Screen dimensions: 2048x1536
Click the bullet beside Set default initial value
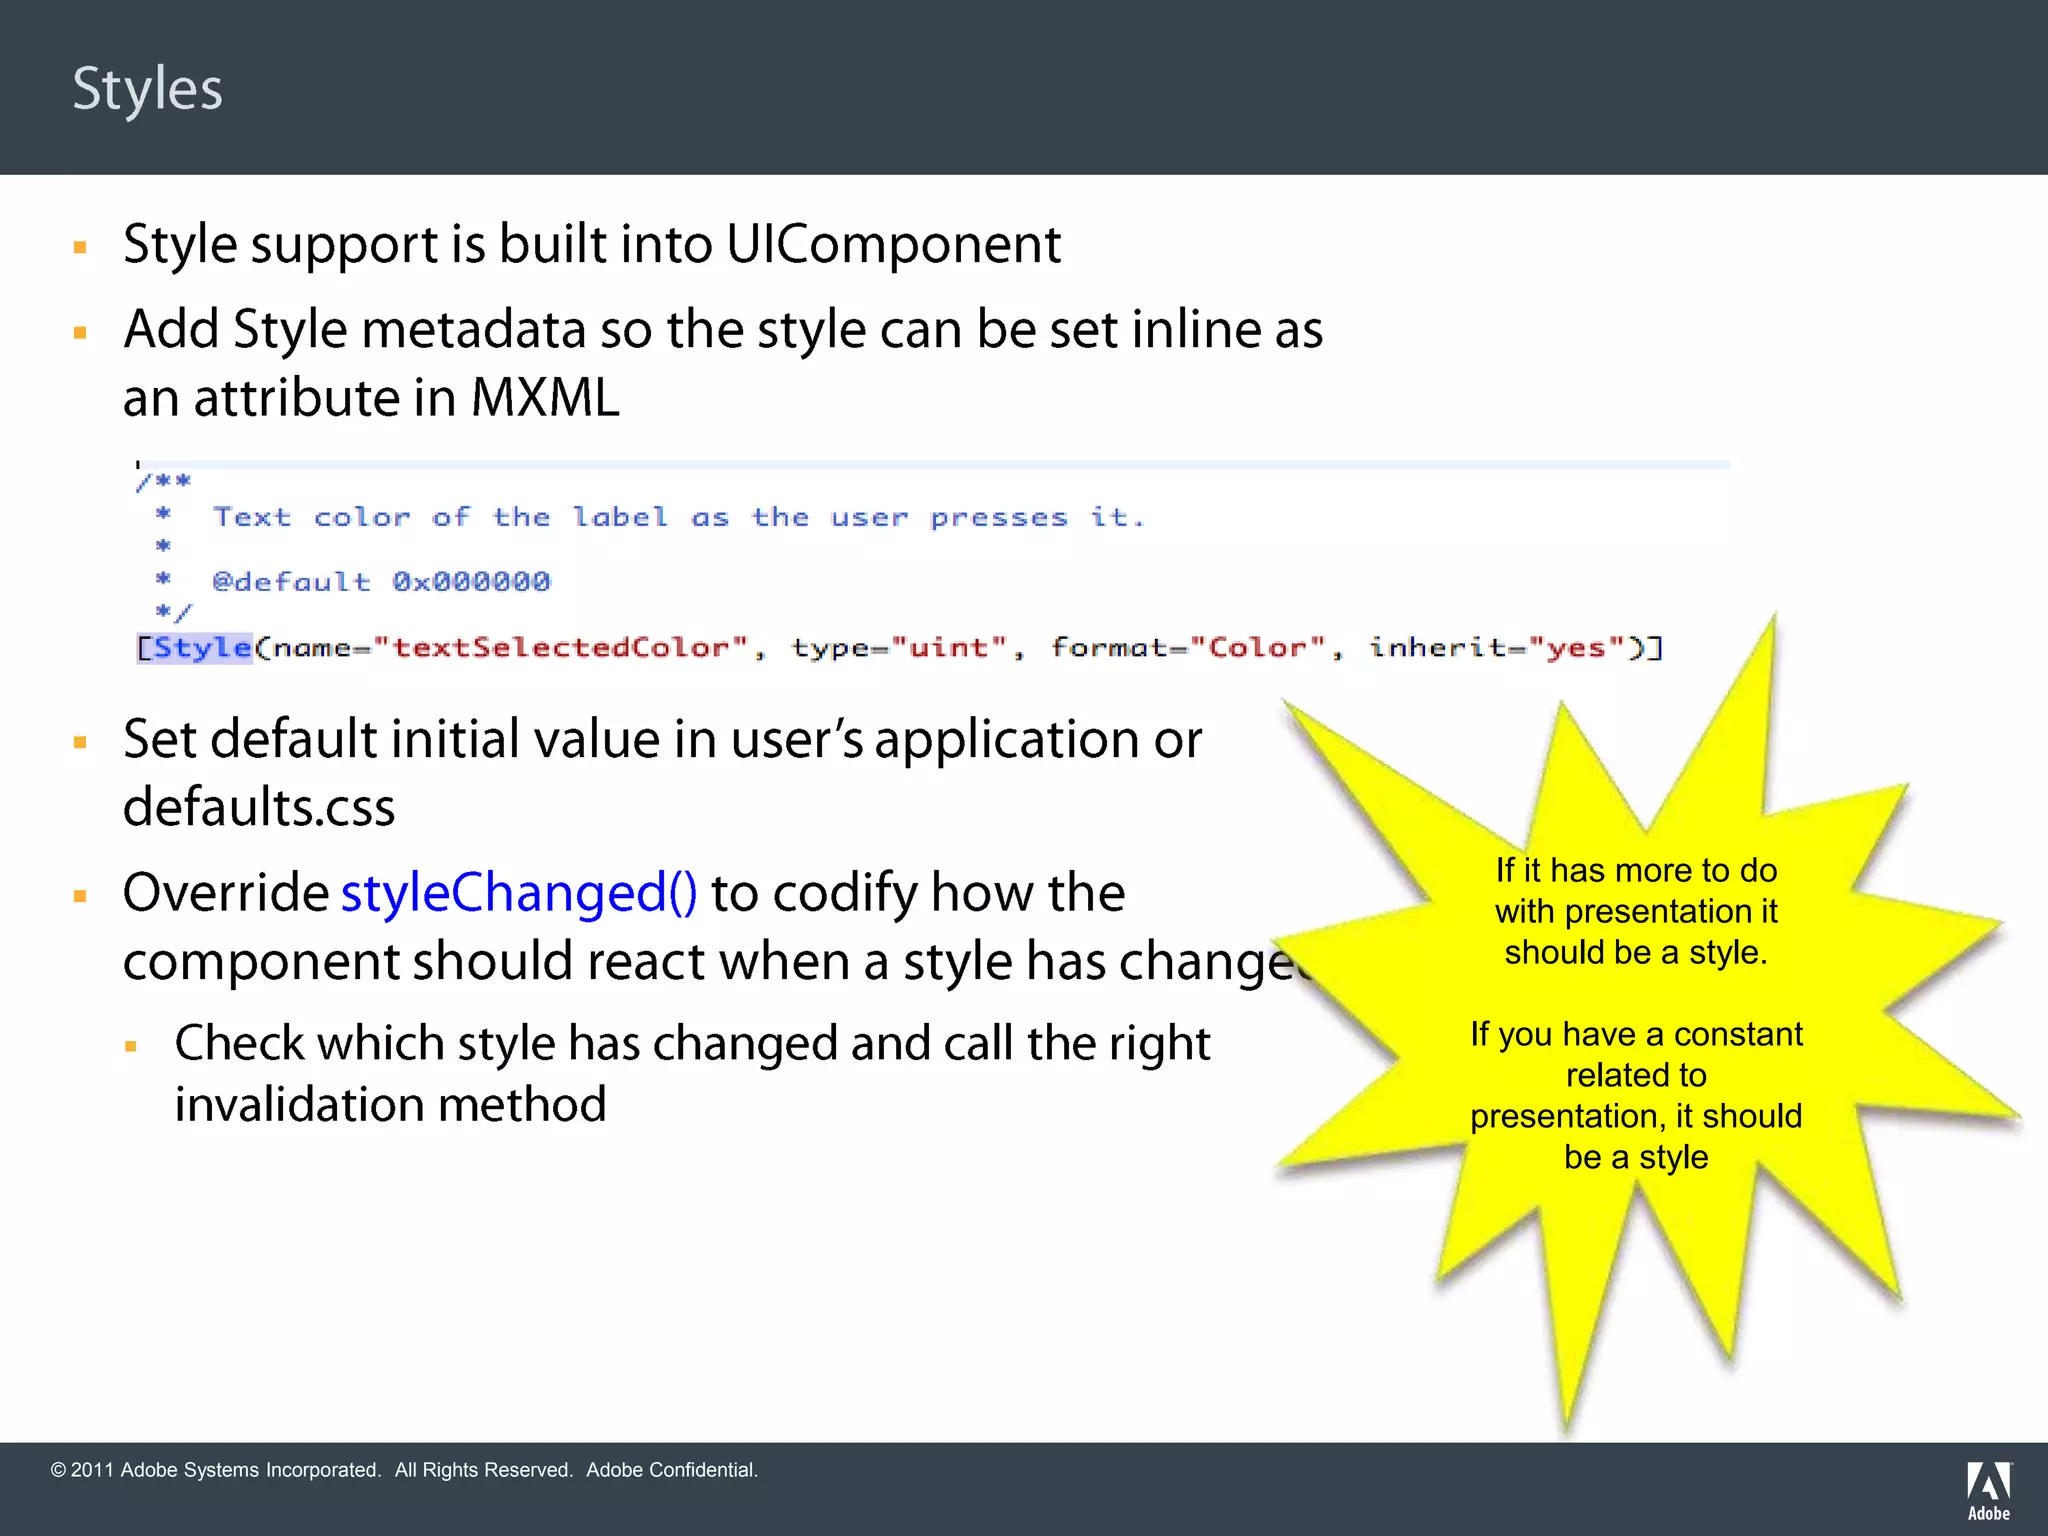click(x=81, y=742)
